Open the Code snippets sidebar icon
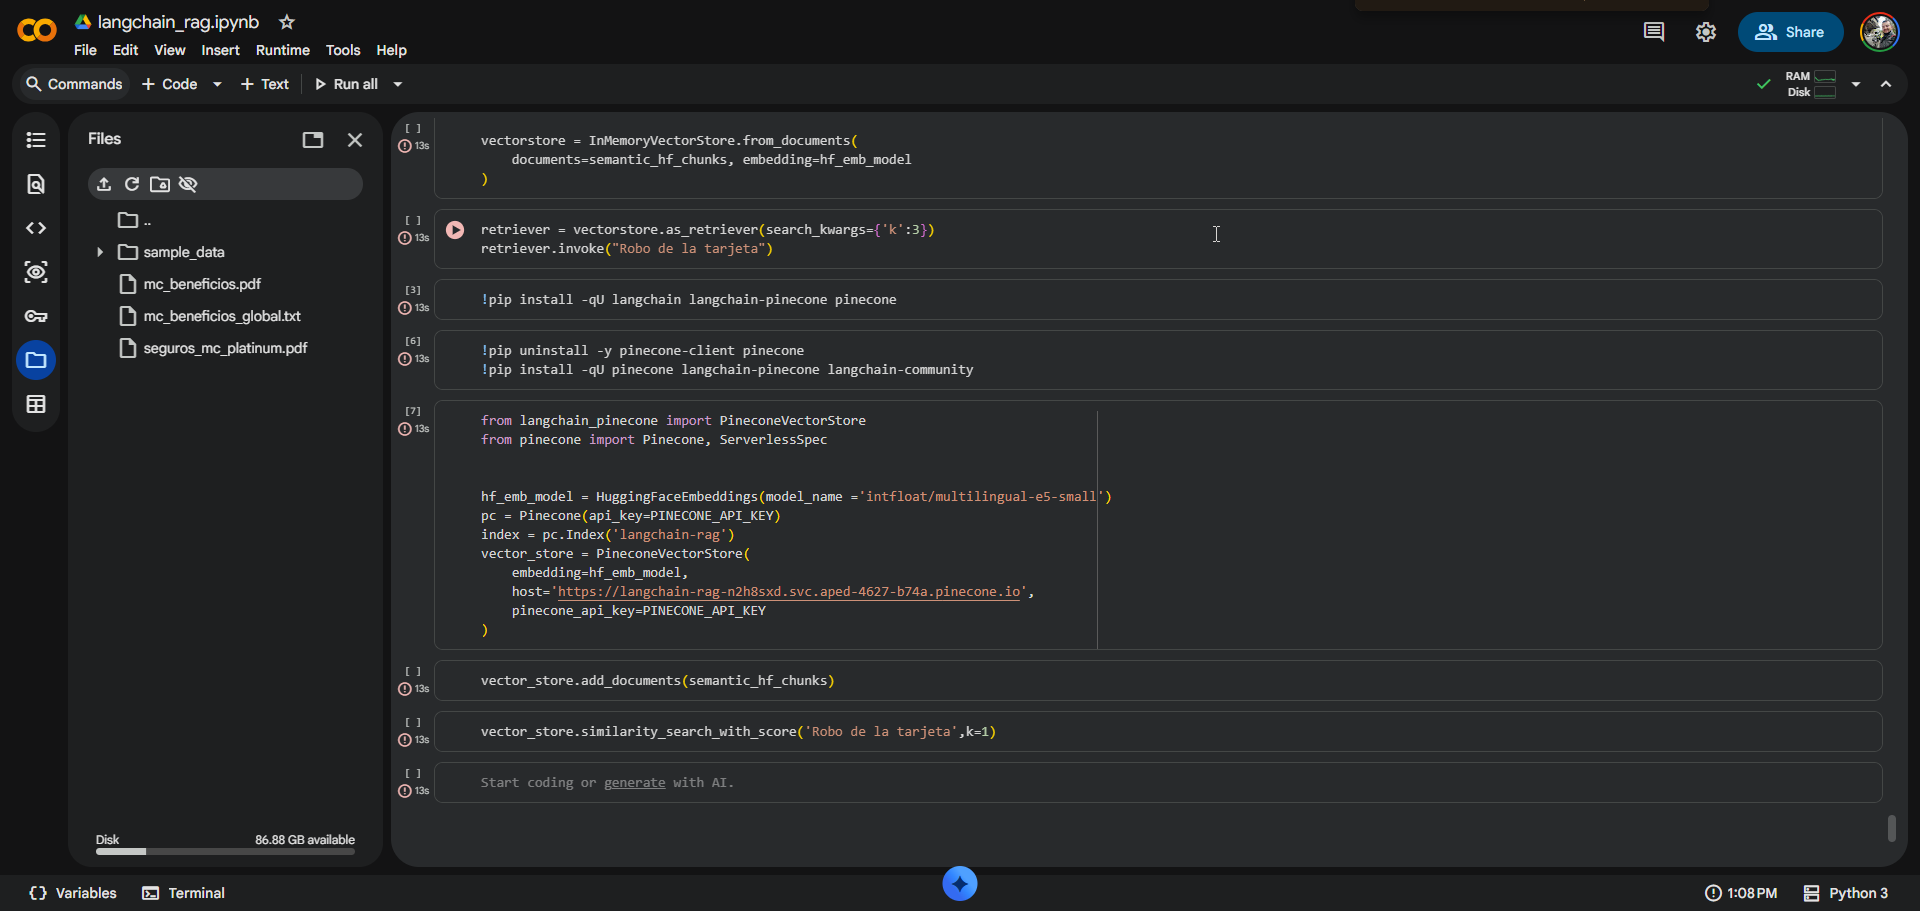 coord(36,228)
